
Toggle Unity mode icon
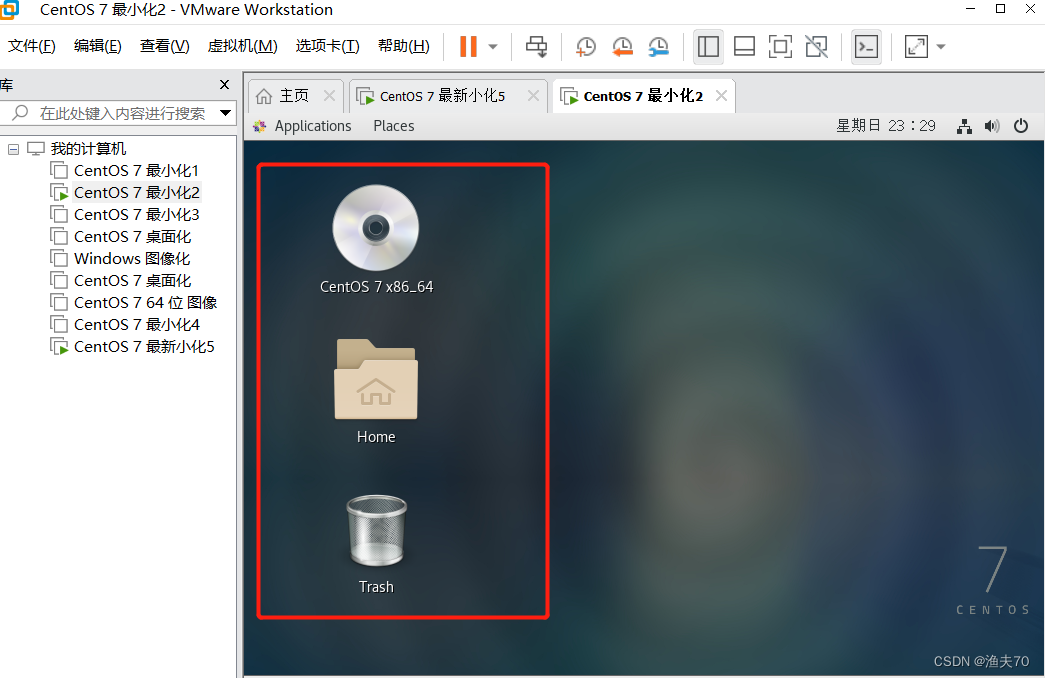pos(816,47)
